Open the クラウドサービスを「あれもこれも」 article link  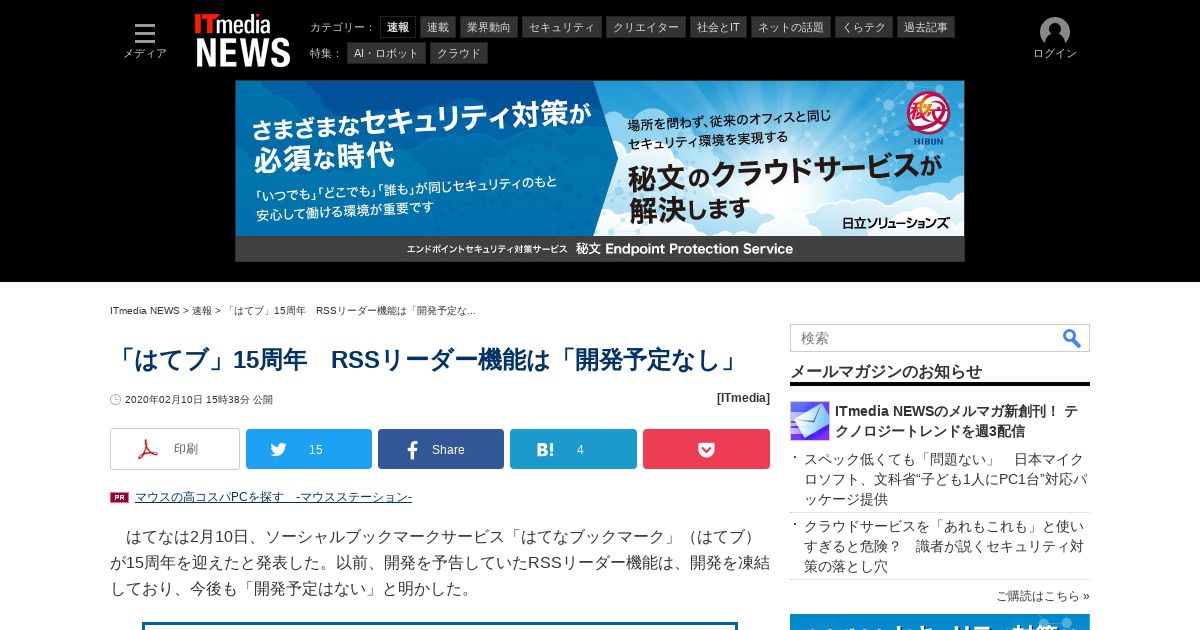click(x=944, y=546)
